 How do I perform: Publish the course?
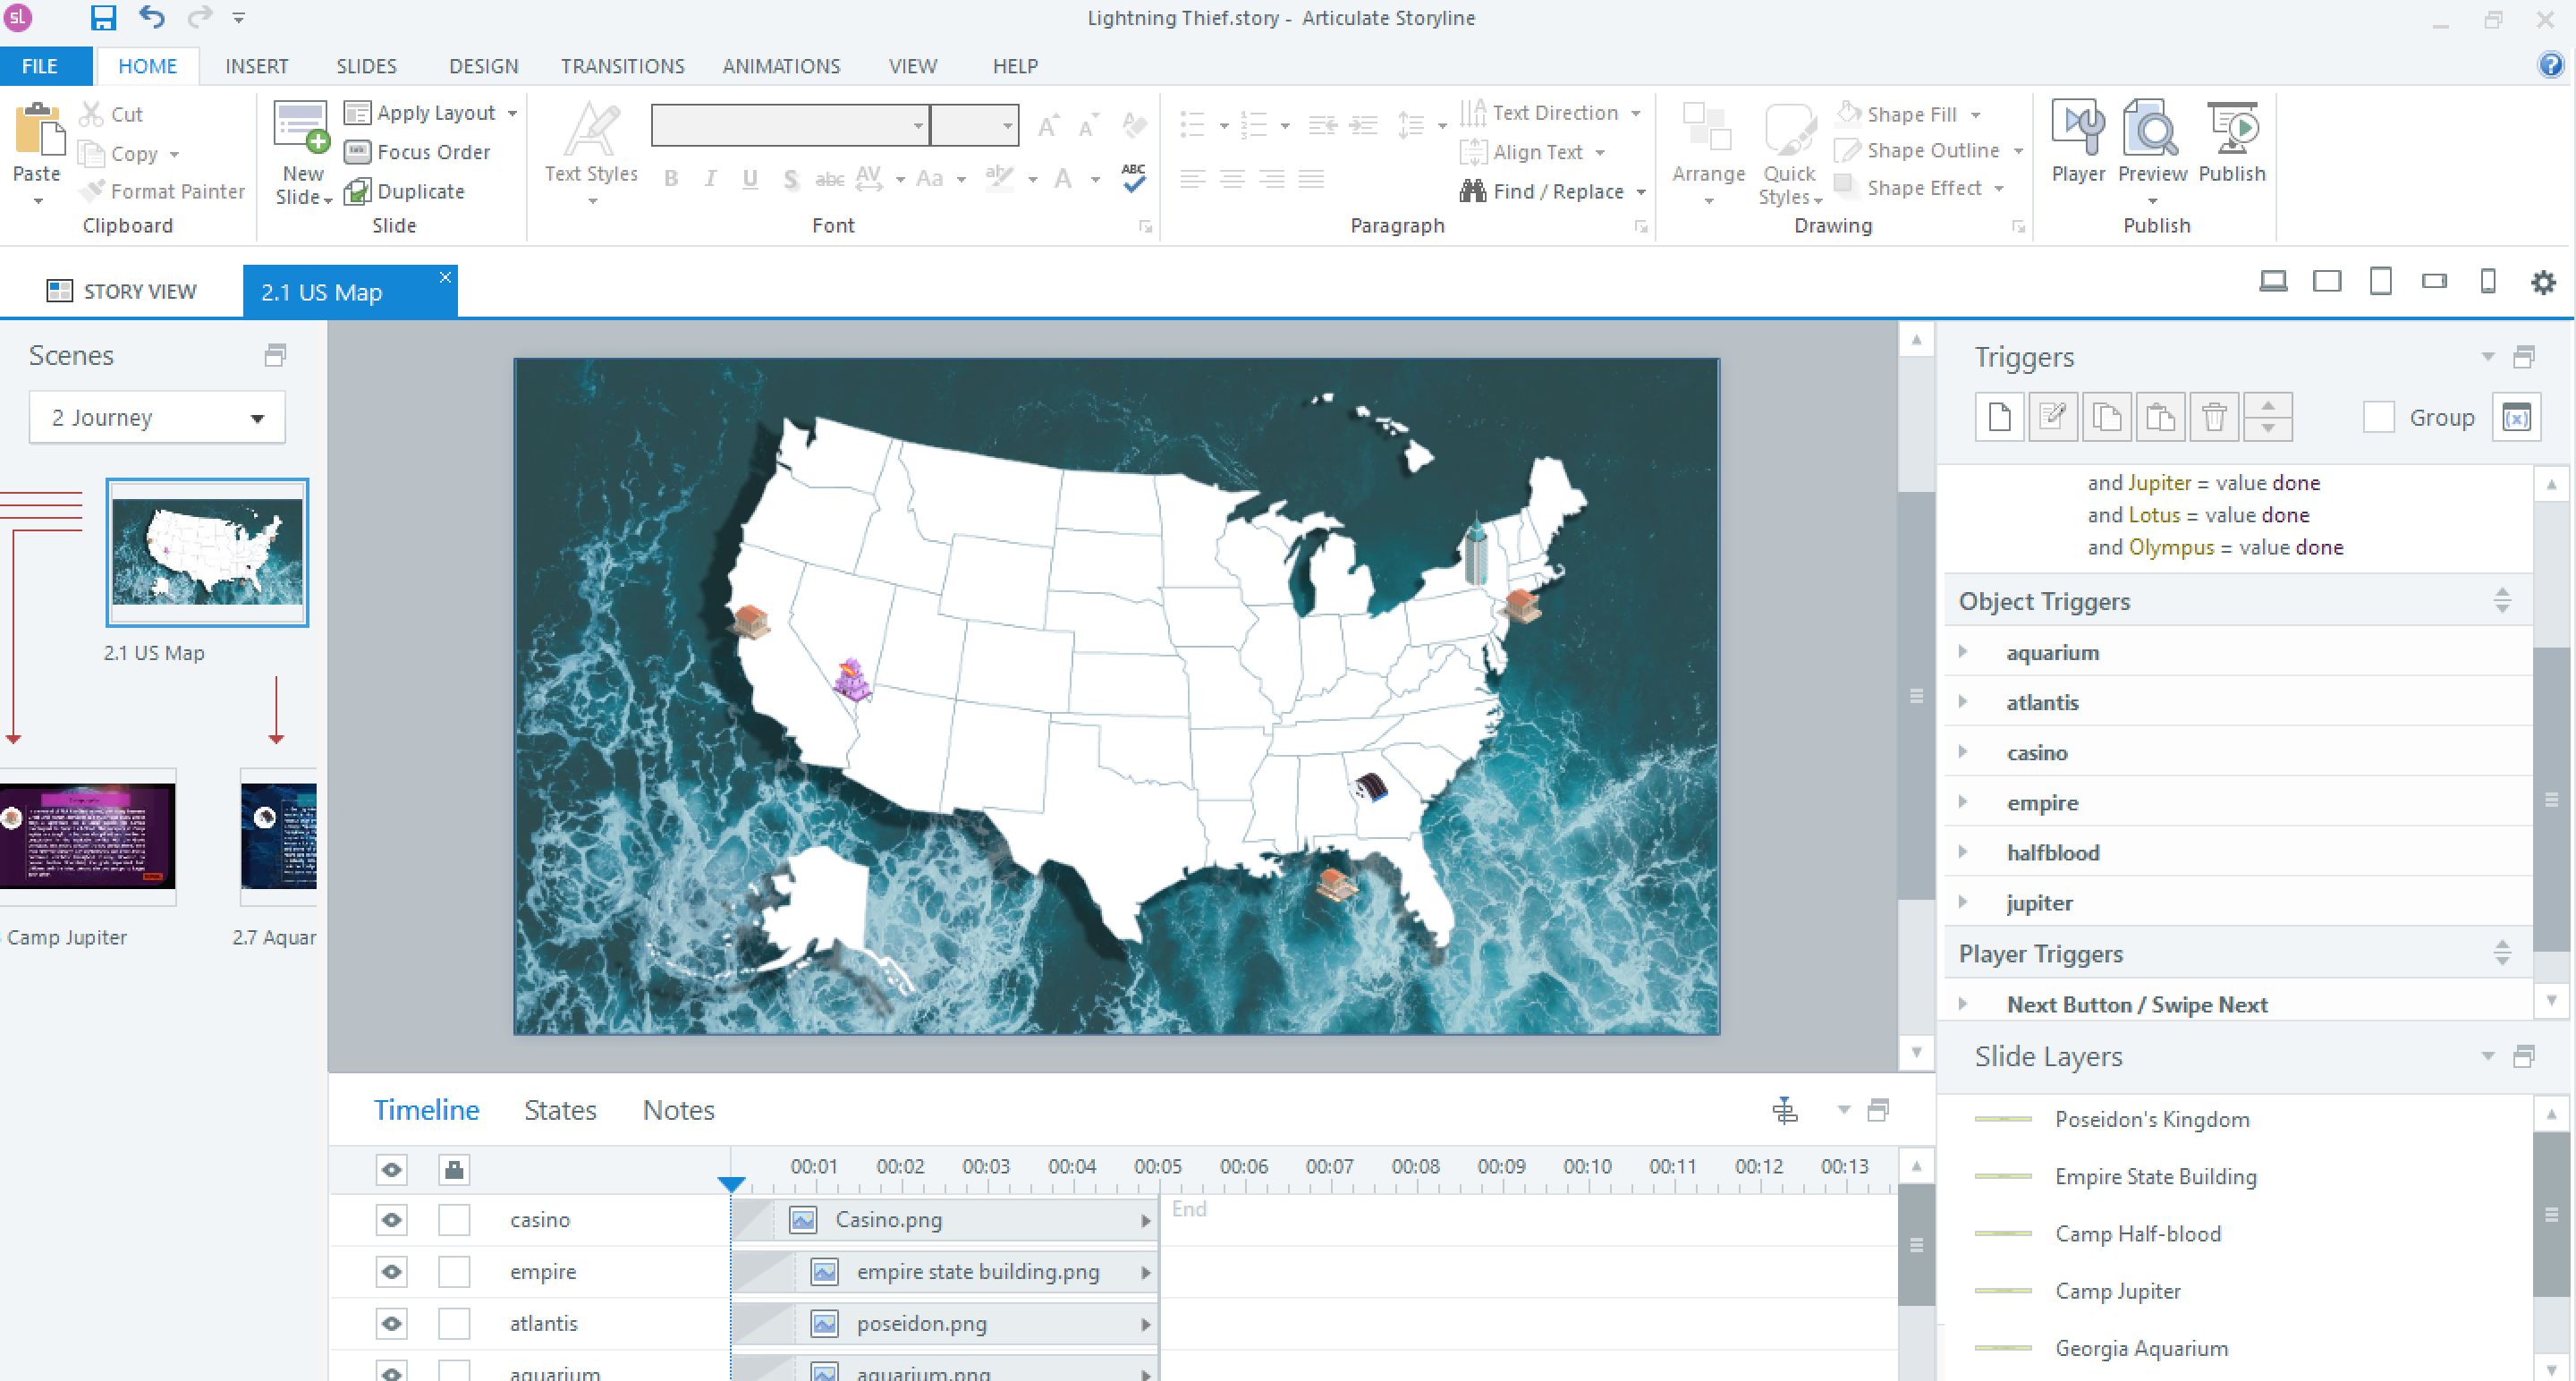click(x=2231, y=142)
